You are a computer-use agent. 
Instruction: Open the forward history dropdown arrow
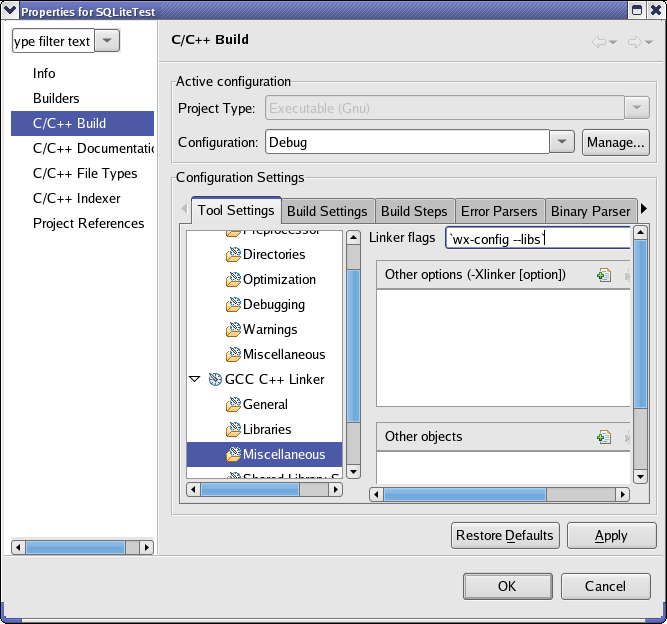point(649,42)
